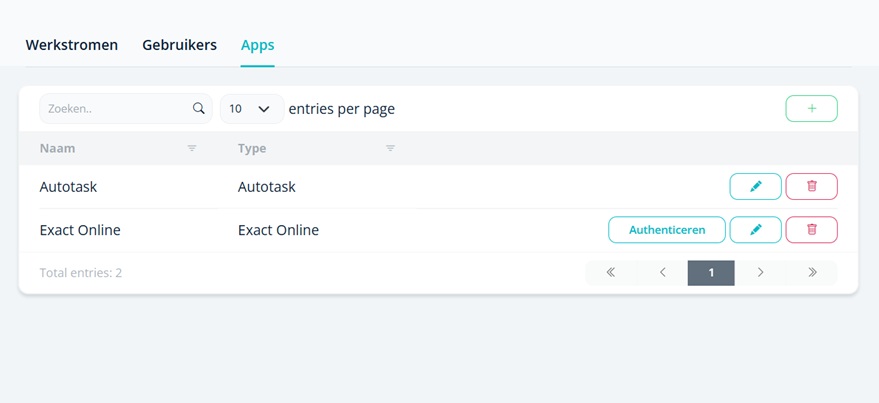Open the Naam column filter icon
This screenshot has width=879, height=403.
192,148
